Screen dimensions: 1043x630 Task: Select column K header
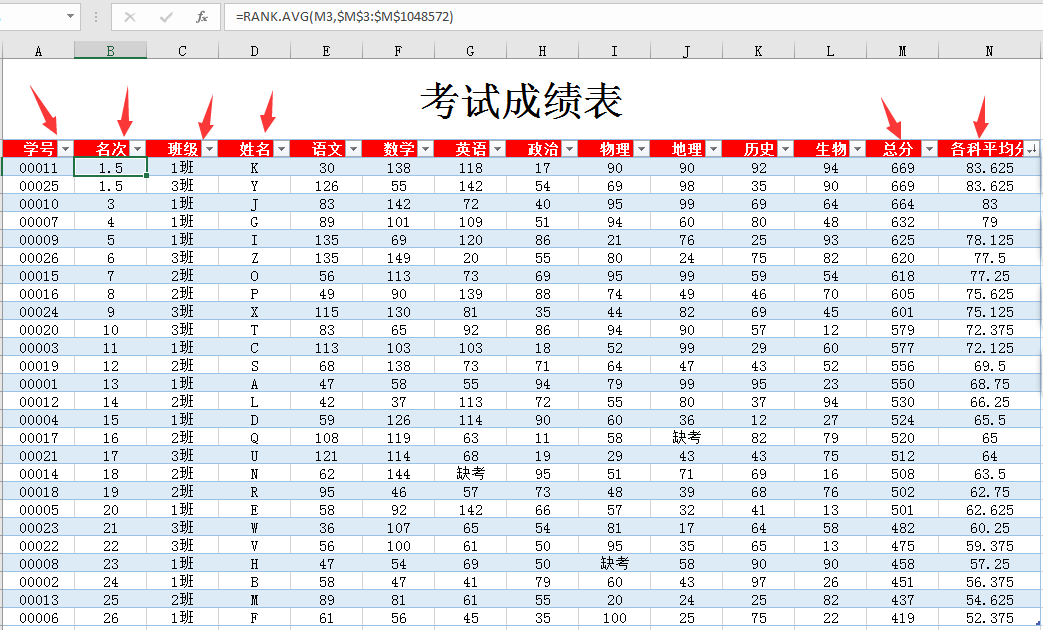pyautogui.click(x=758, y=51)
